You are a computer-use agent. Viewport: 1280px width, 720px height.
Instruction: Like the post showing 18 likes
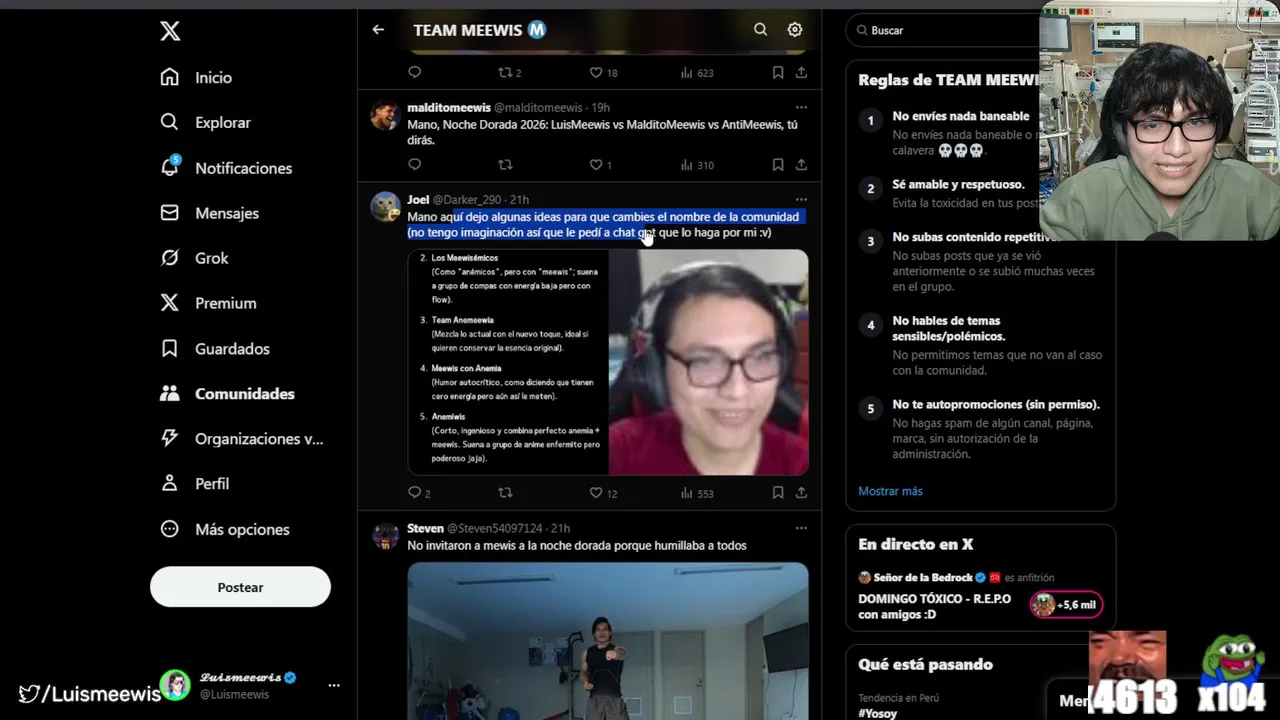602,72
